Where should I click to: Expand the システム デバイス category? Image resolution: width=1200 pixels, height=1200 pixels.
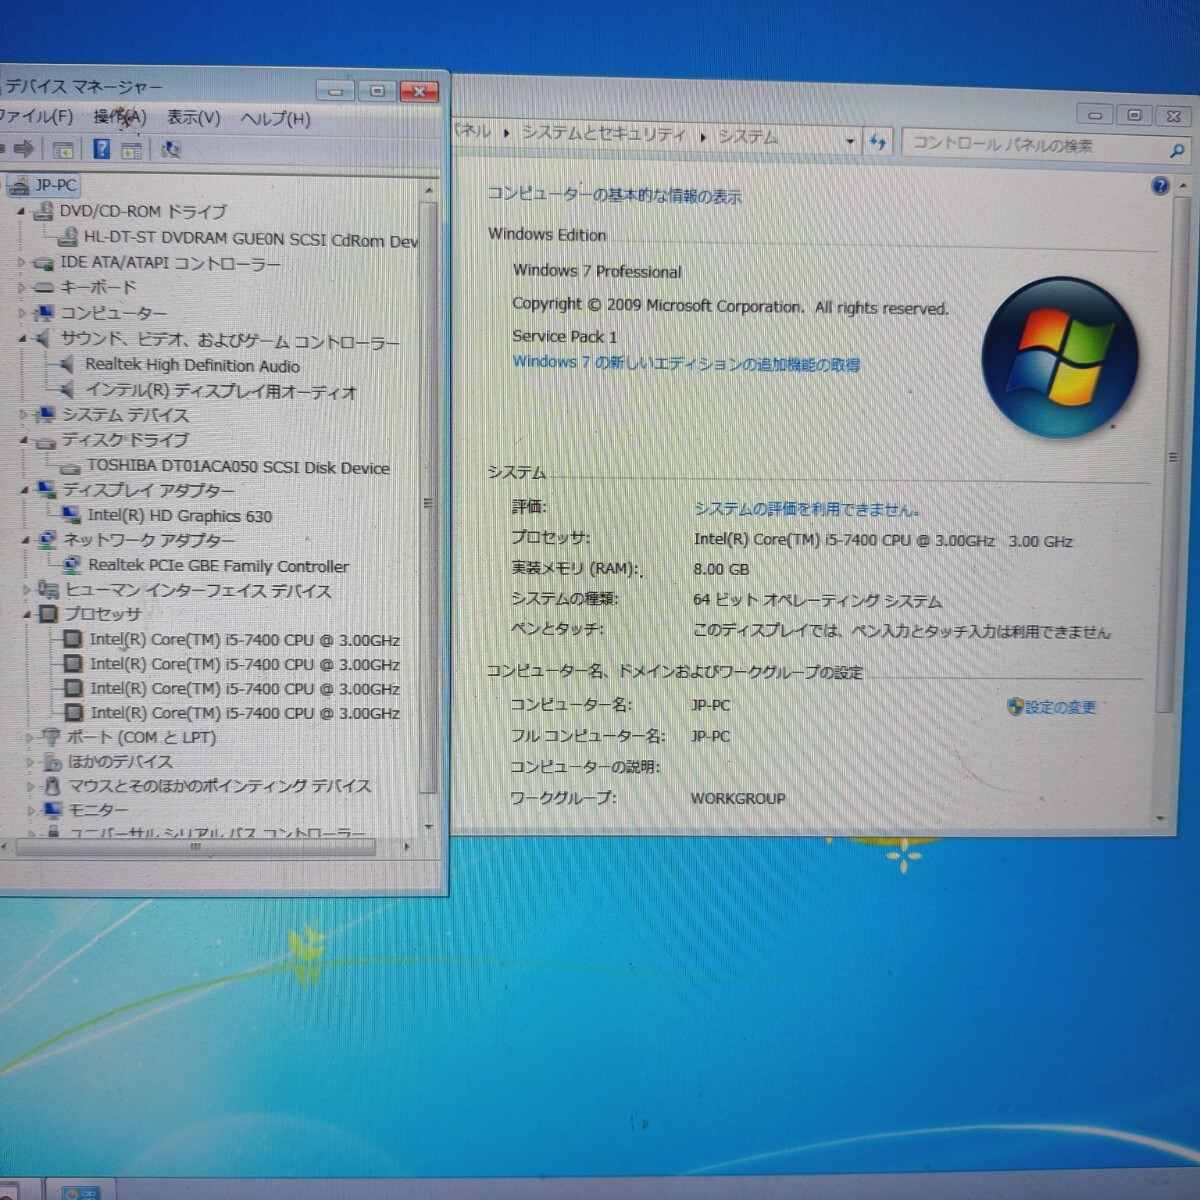coord(24,414)
